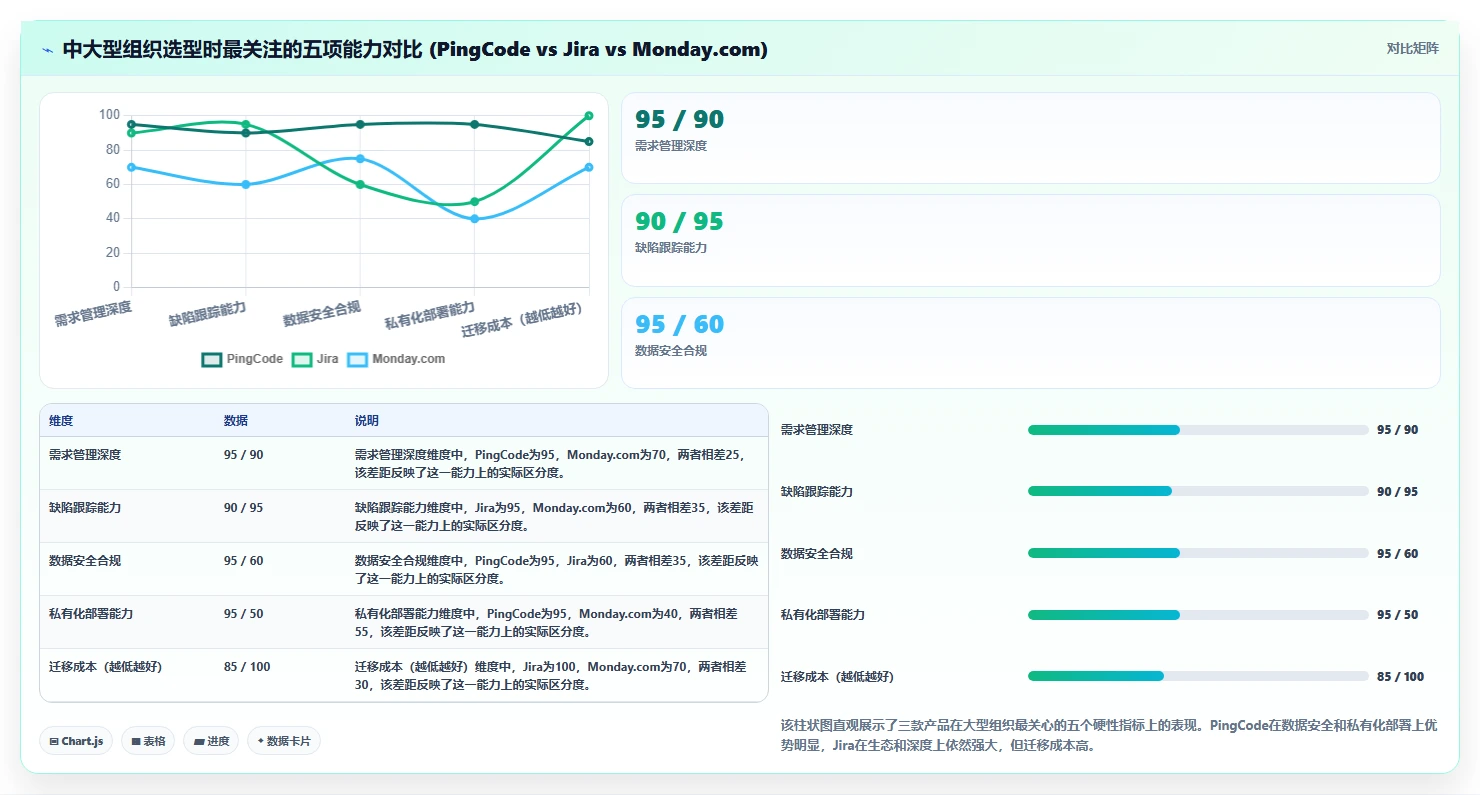The image size is (1480, 795).
Task: Select 迁移成本（越低越好）in table's first column
Action: tap(105, 667)
